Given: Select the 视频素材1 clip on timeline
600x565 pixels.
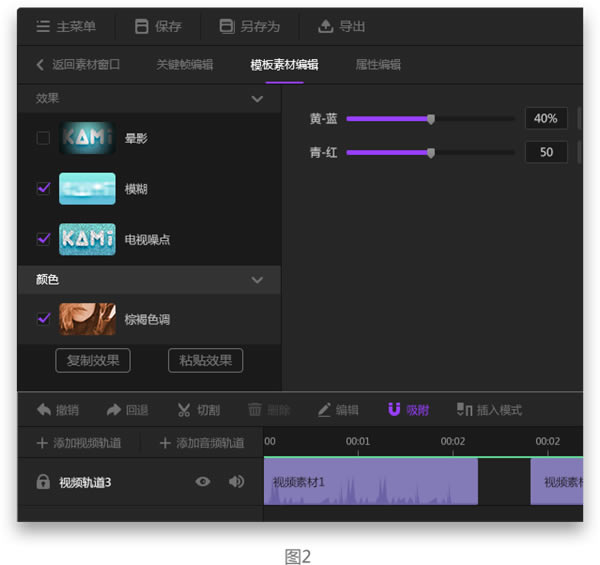Looking at the screenshot, I should pyautogui.click(x=370, y=482).
